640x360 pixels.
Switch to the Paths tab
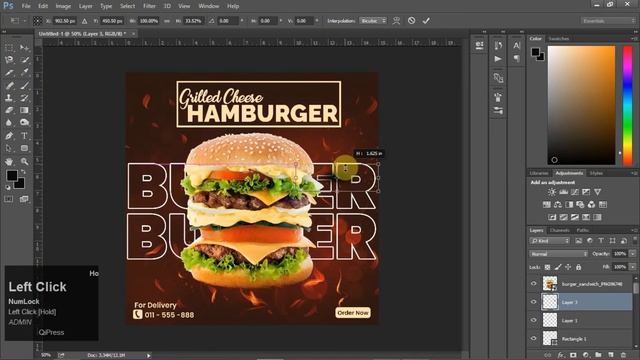582,230
